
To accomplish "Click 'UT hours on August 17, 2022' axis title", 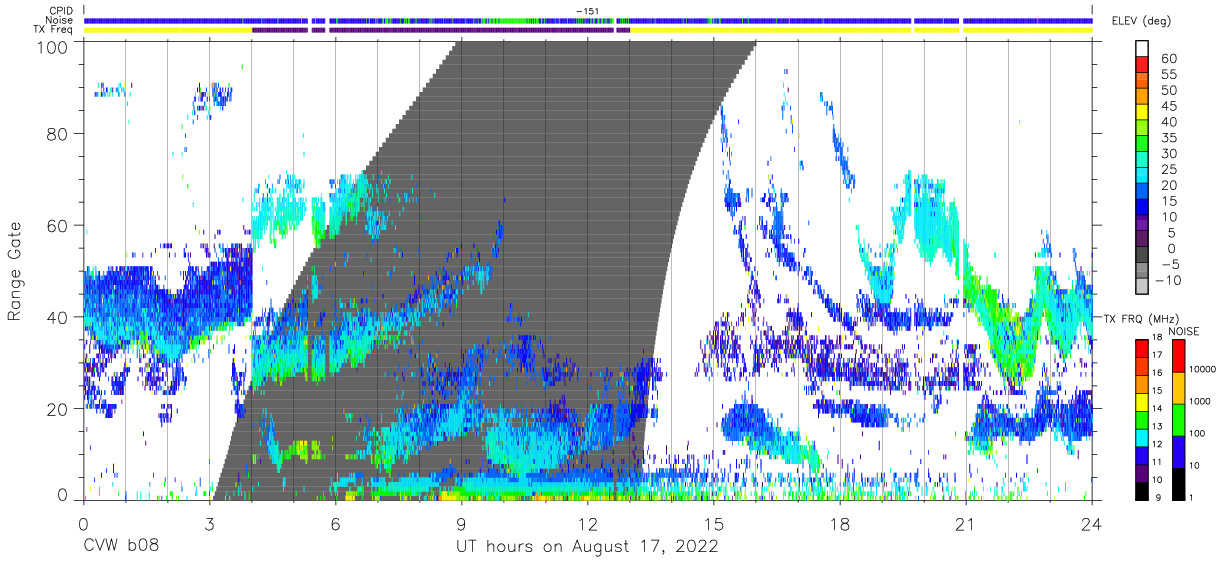I will pos(587,547).
